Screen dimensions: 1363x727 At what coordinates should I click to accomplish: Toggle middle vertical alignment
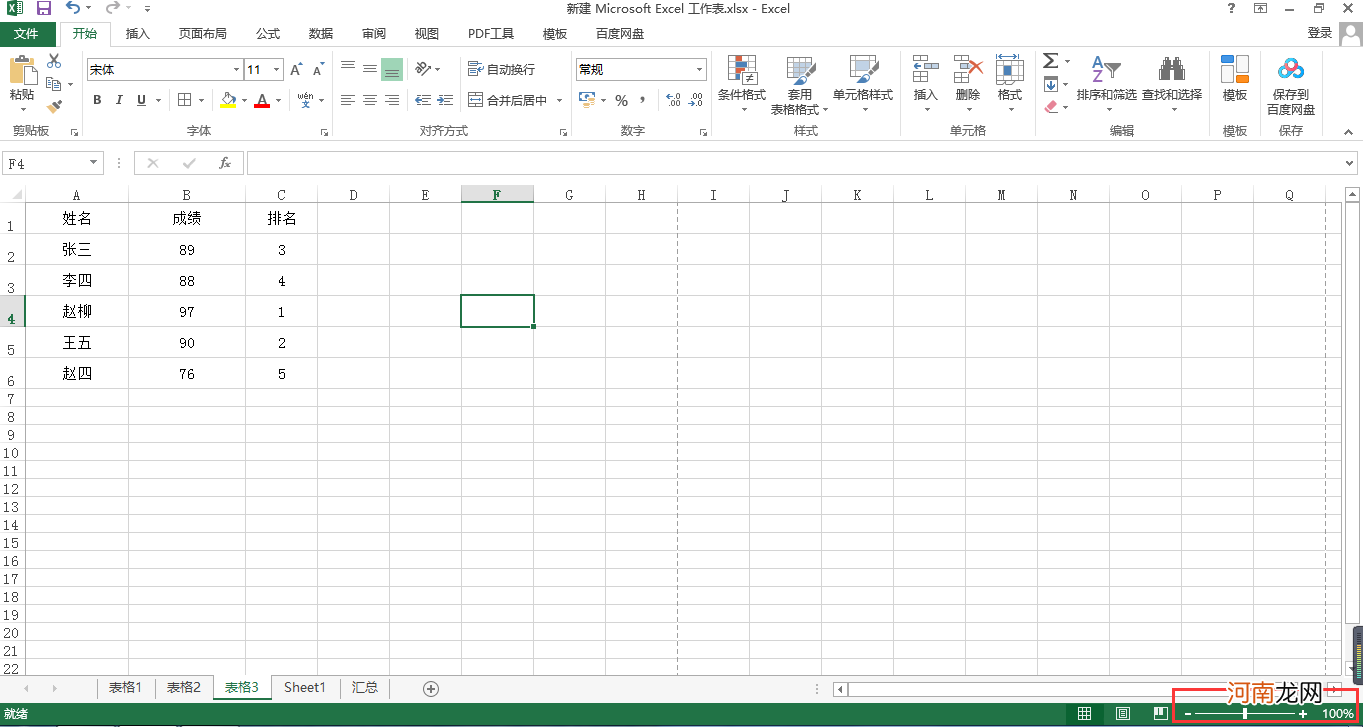[x=370, y=69]
